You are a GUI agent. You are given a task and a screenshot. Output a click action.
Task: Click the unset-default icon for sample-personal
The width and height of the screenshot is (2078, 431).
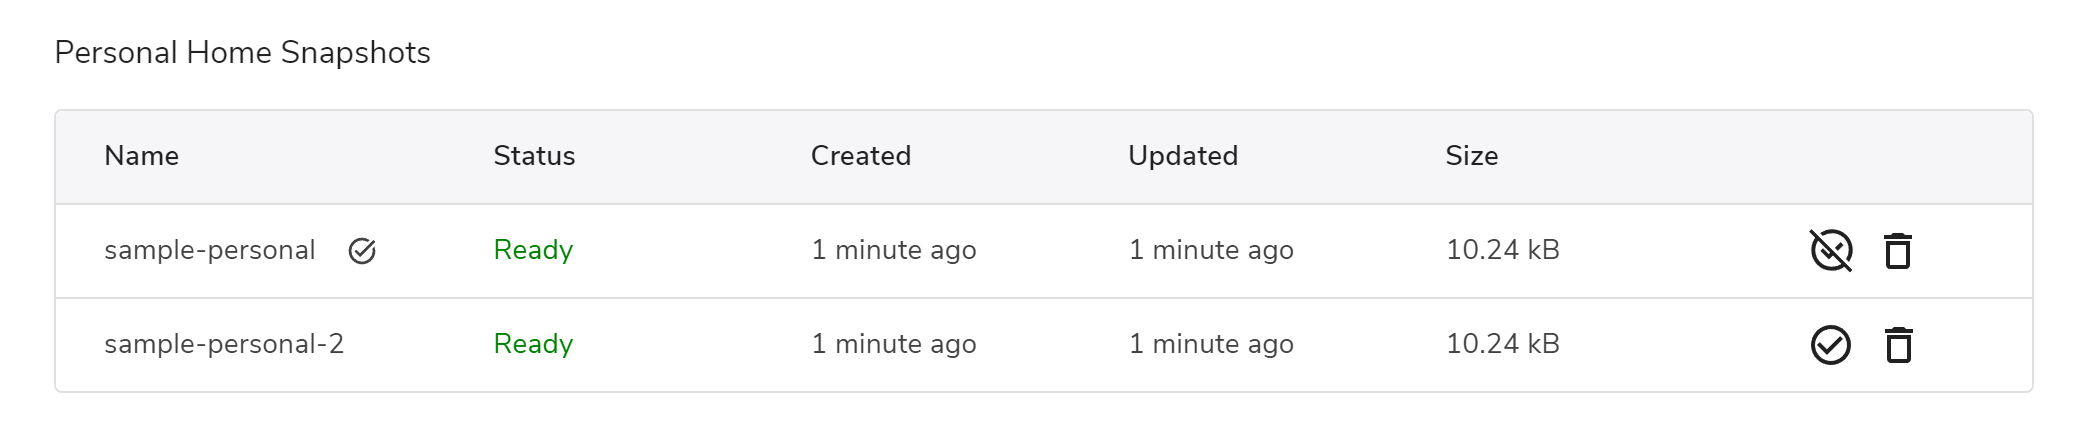point(1831,250)
